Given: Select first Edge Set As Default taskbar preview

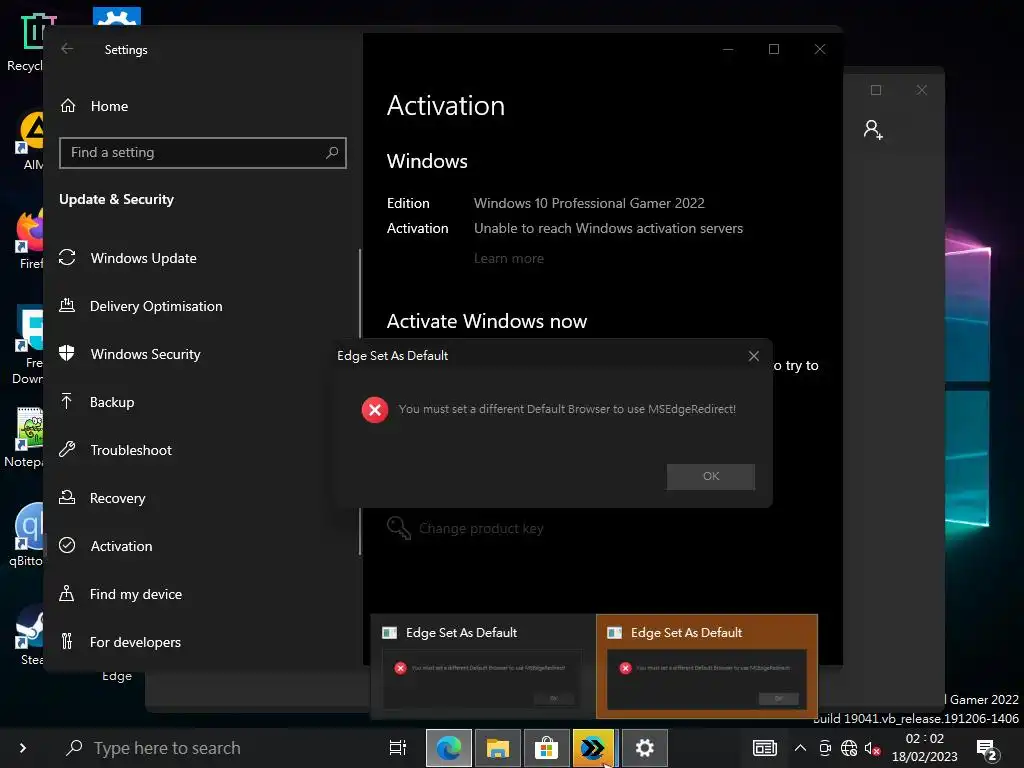Looking at the screenshot, I should [483, 666].
